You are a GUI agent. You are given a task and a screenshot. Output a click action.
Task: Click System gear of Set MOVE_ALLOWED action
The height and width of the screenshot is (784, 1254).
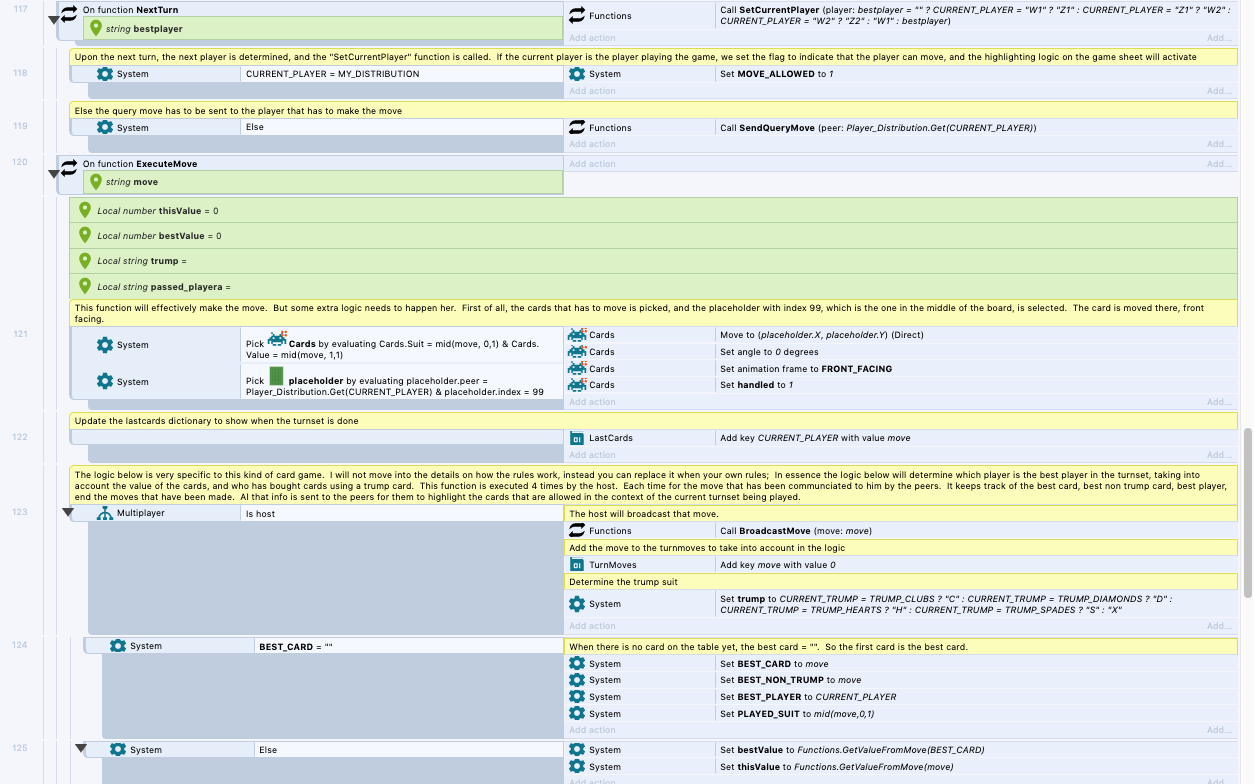point(577,74)
